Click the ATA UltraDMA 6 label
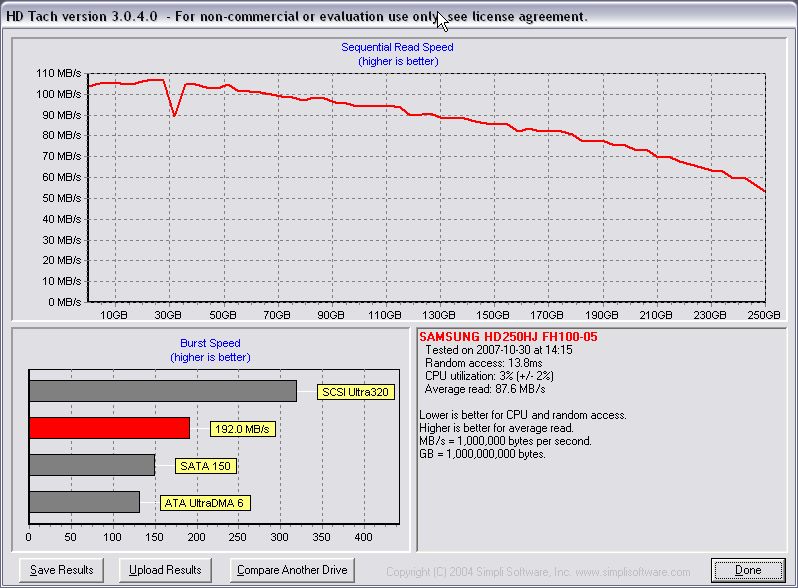This screenshot has height=588, width=798. click(x=206, y=503)
